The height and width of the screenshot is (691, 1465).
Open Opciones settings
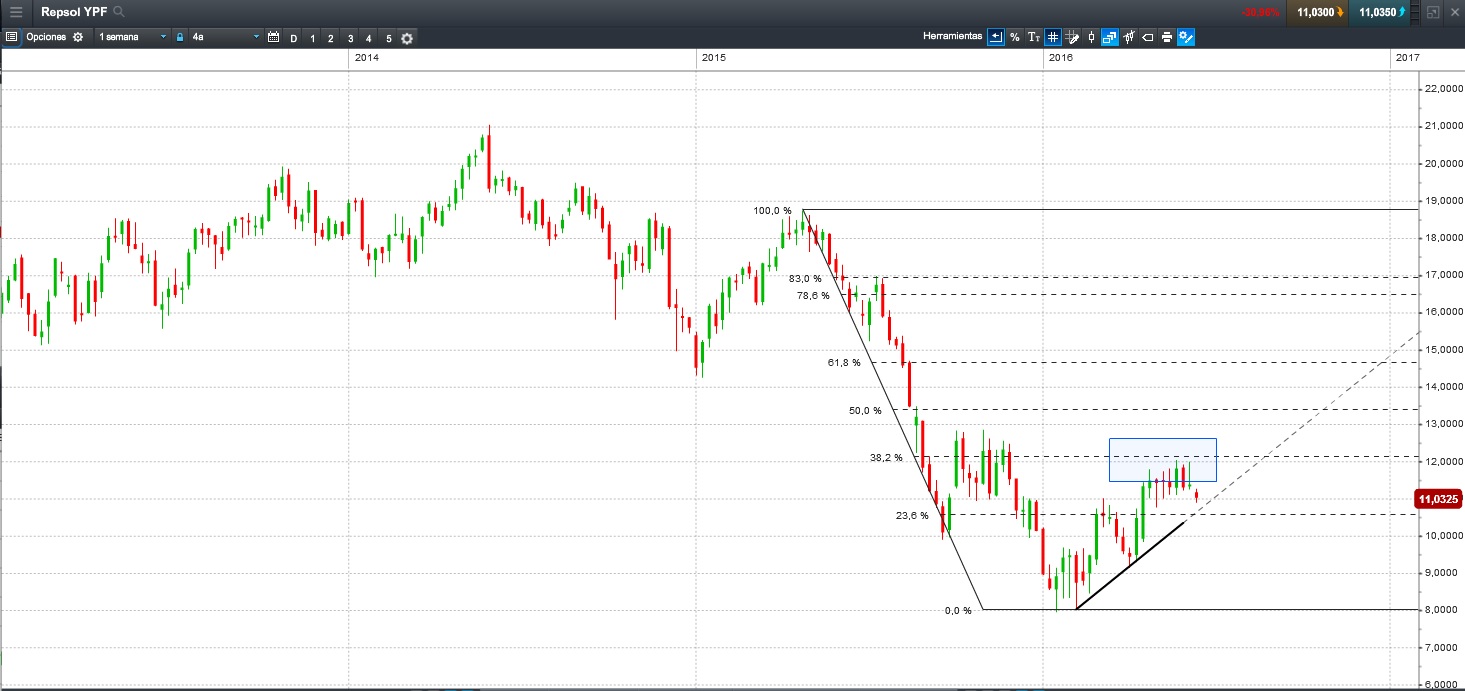coord(55,37)
